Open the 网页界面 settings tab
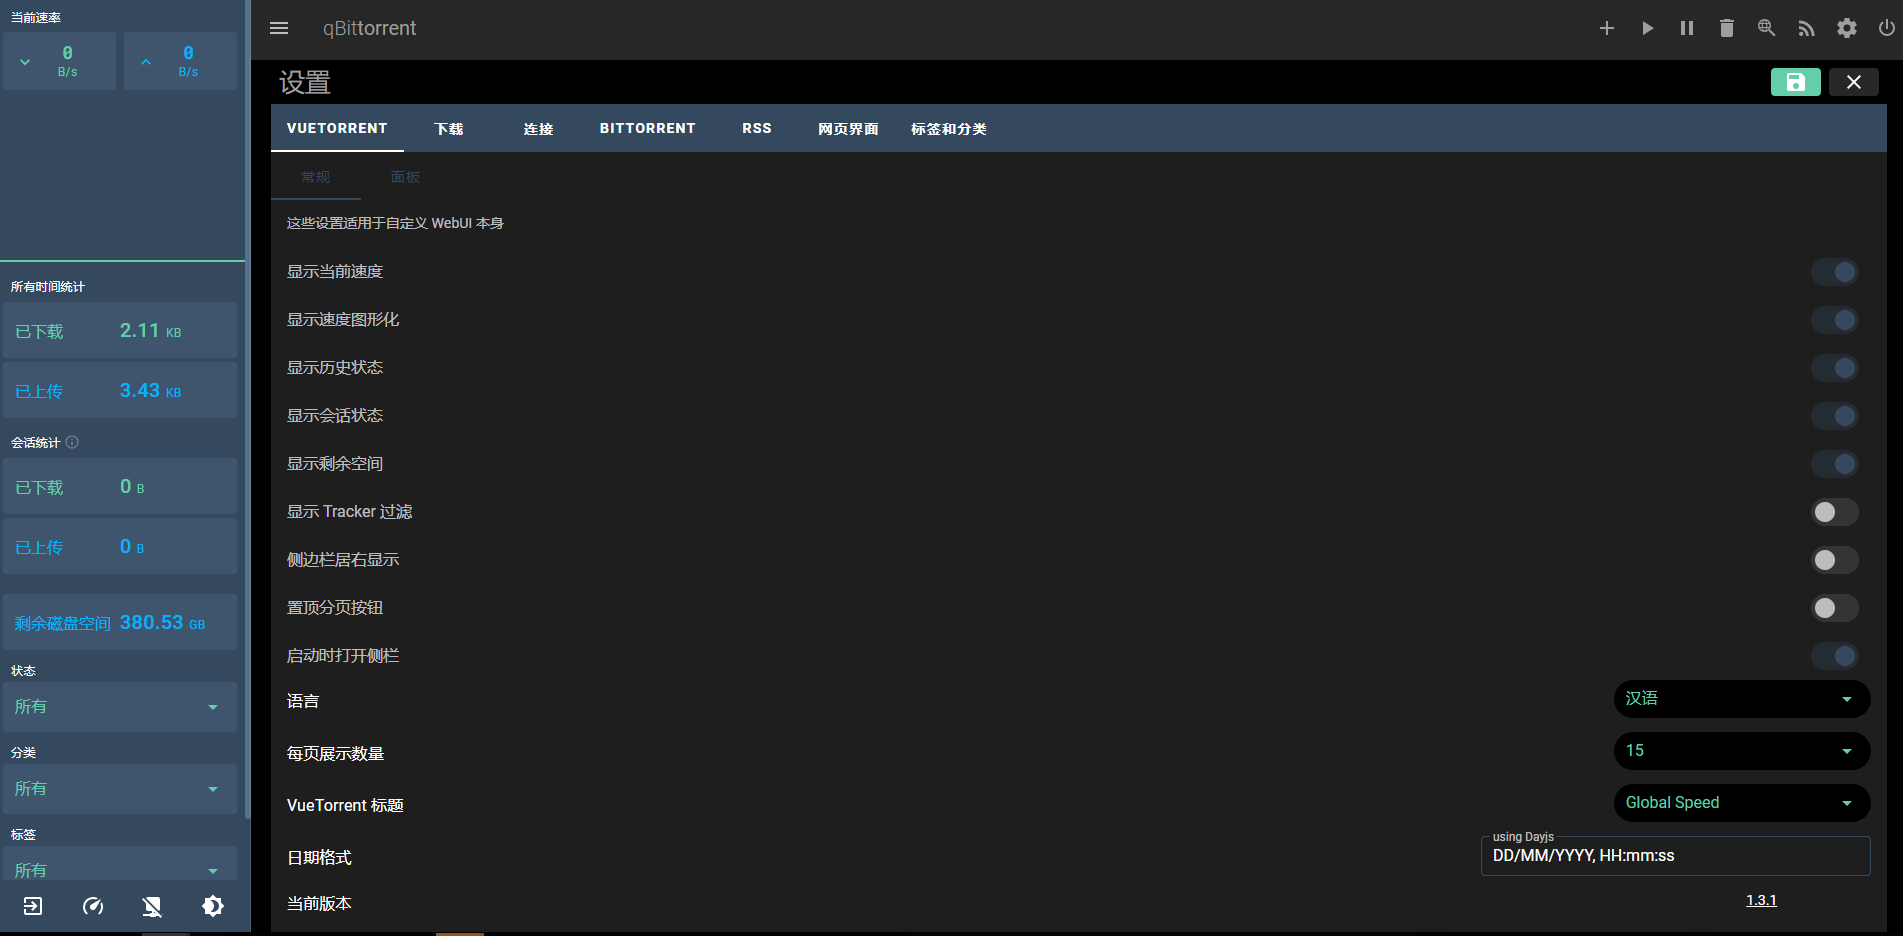The image size is (1903, 936). point(848,129)
